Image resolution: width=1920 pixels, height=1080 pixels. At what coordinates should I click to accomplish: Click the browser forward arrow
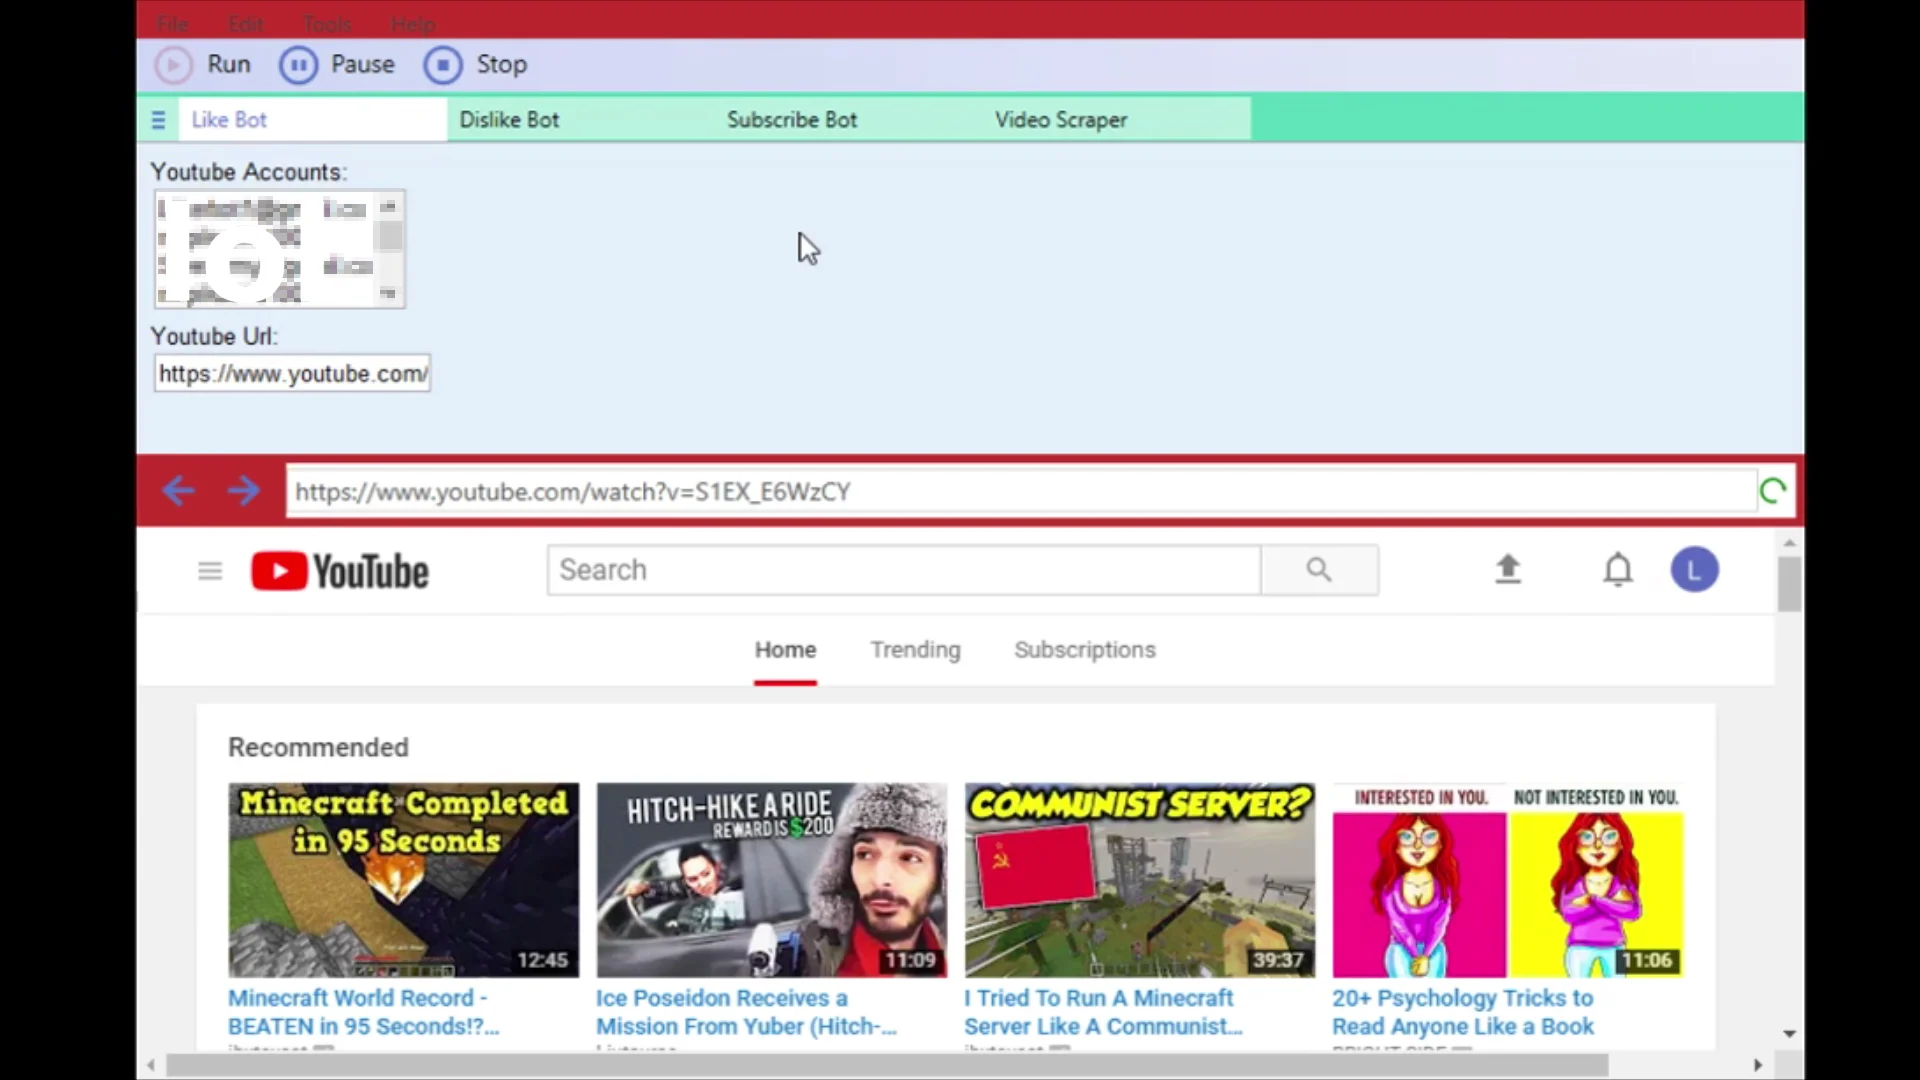point(242,490)
